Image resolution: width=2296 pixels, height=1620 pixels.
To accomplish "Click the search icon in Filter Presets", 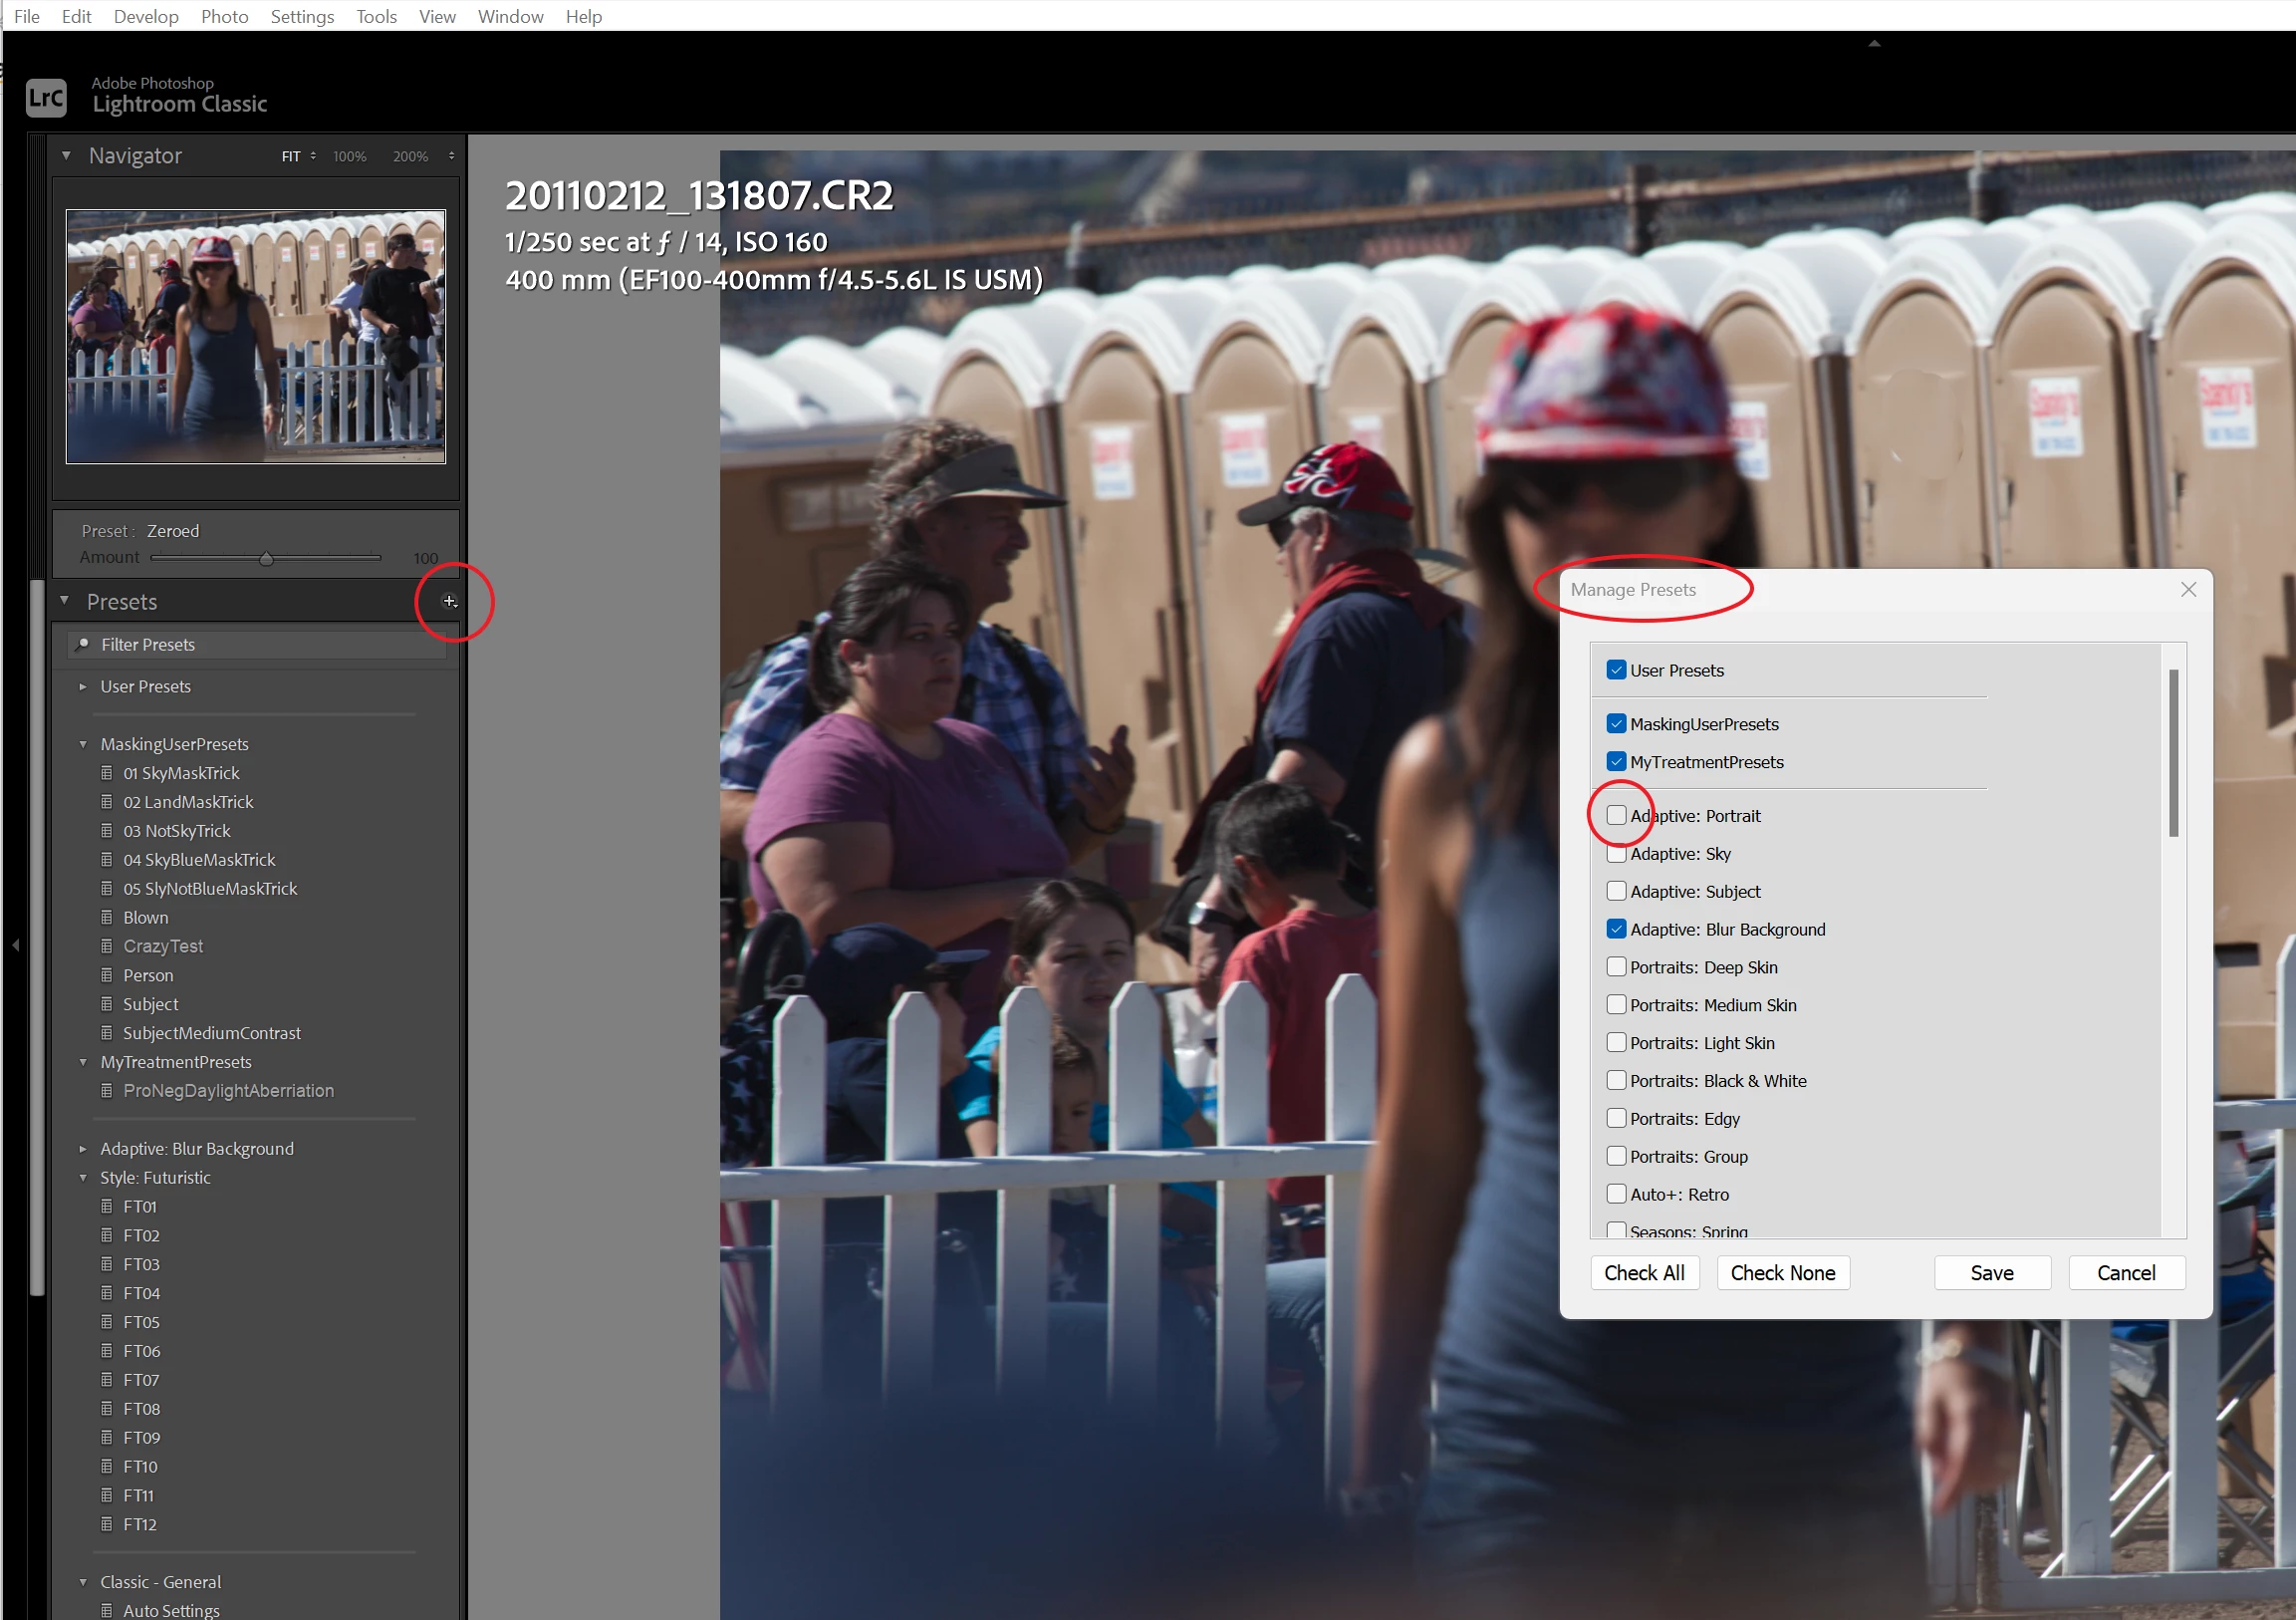I will pyautogui.click(x=83, y=644).
